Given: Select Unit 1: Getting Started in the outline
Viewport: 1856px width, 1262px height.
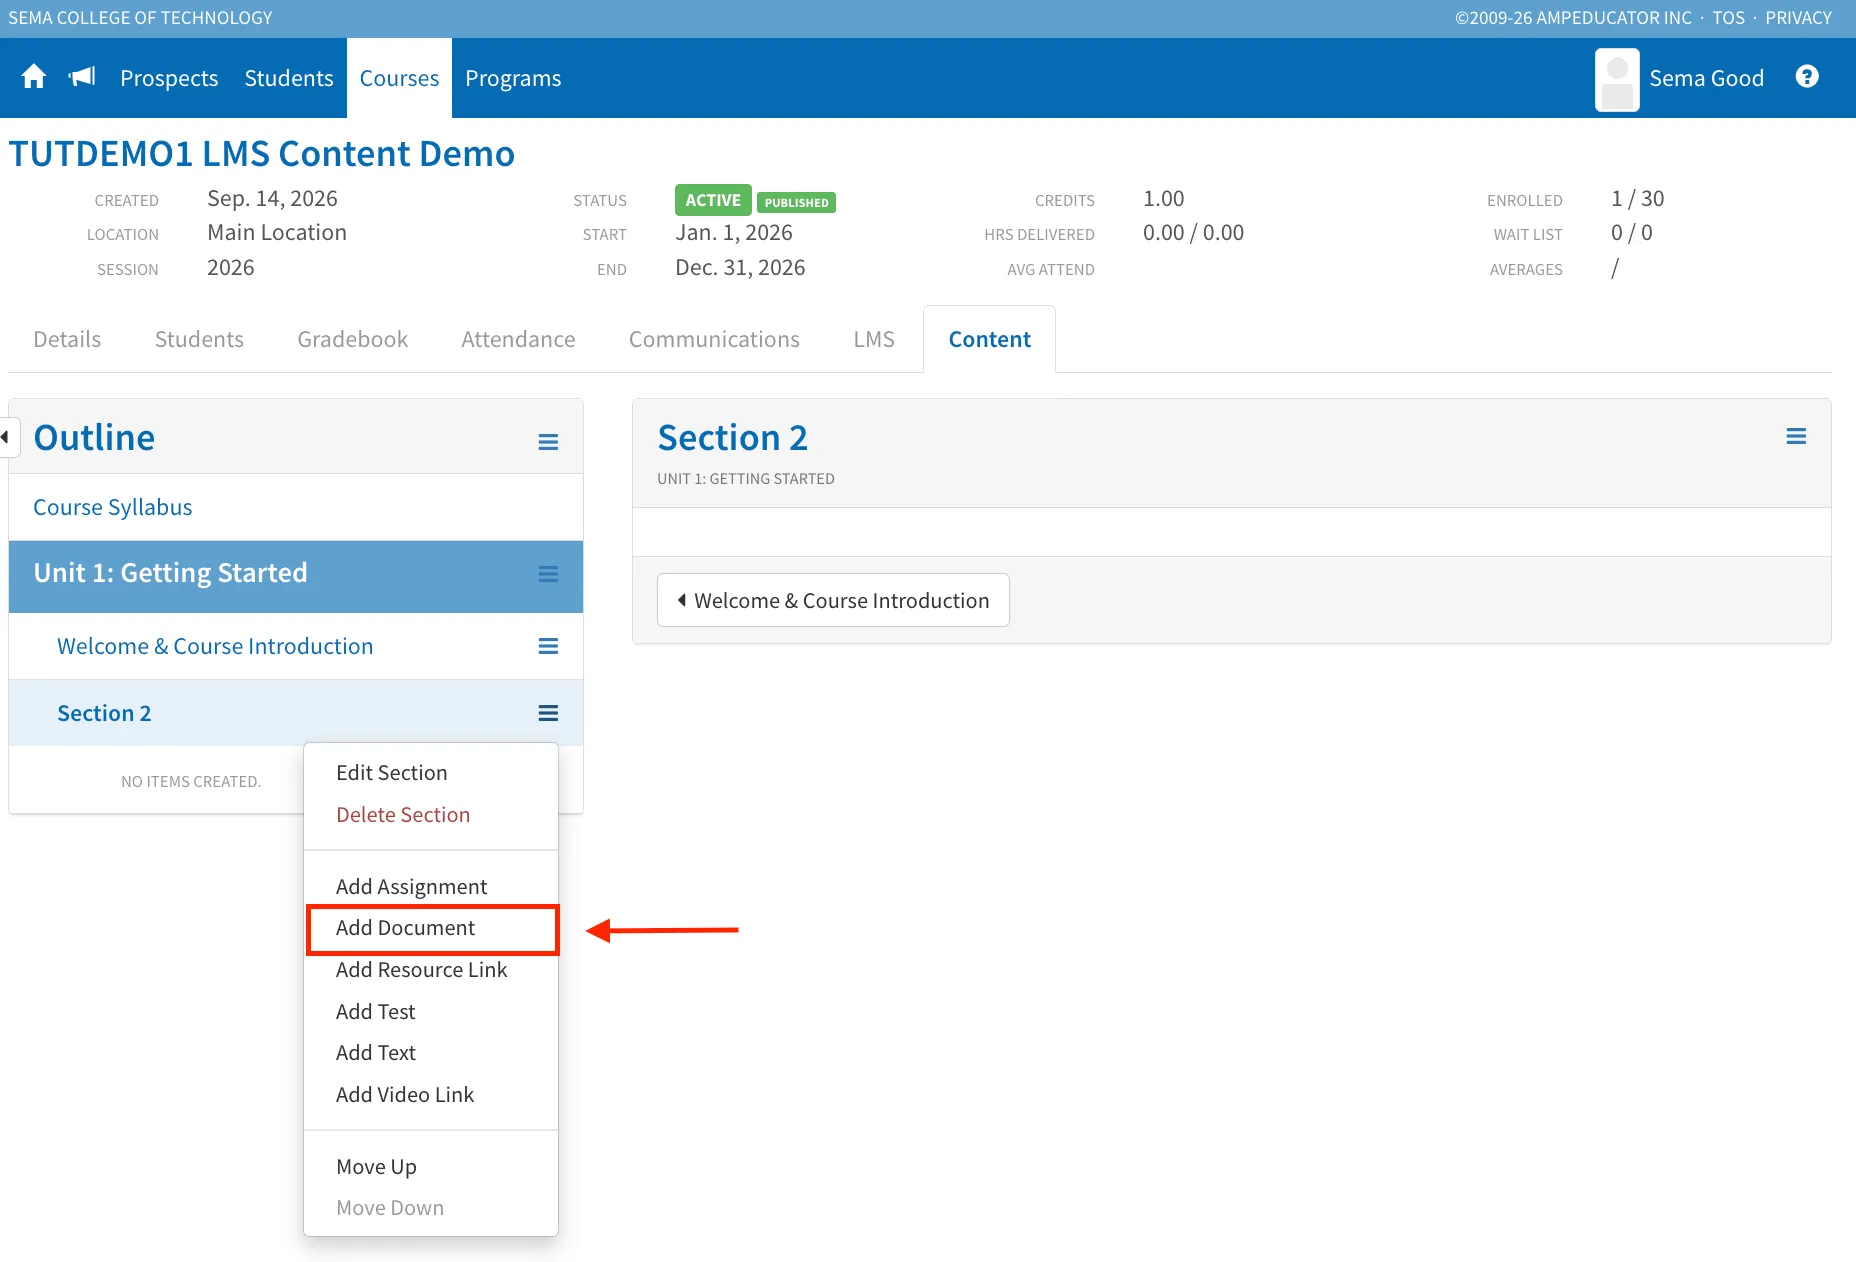Looking at the screenshot, I should coord(170,573).
